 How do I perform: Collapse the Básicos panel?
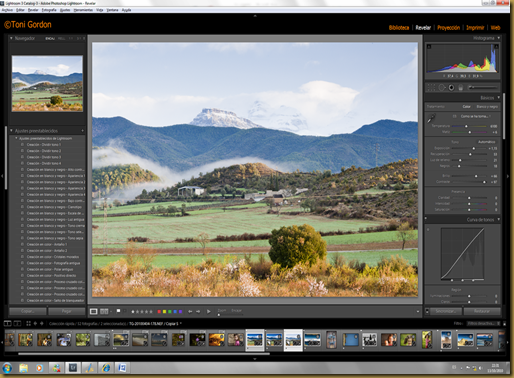[499, 98]
